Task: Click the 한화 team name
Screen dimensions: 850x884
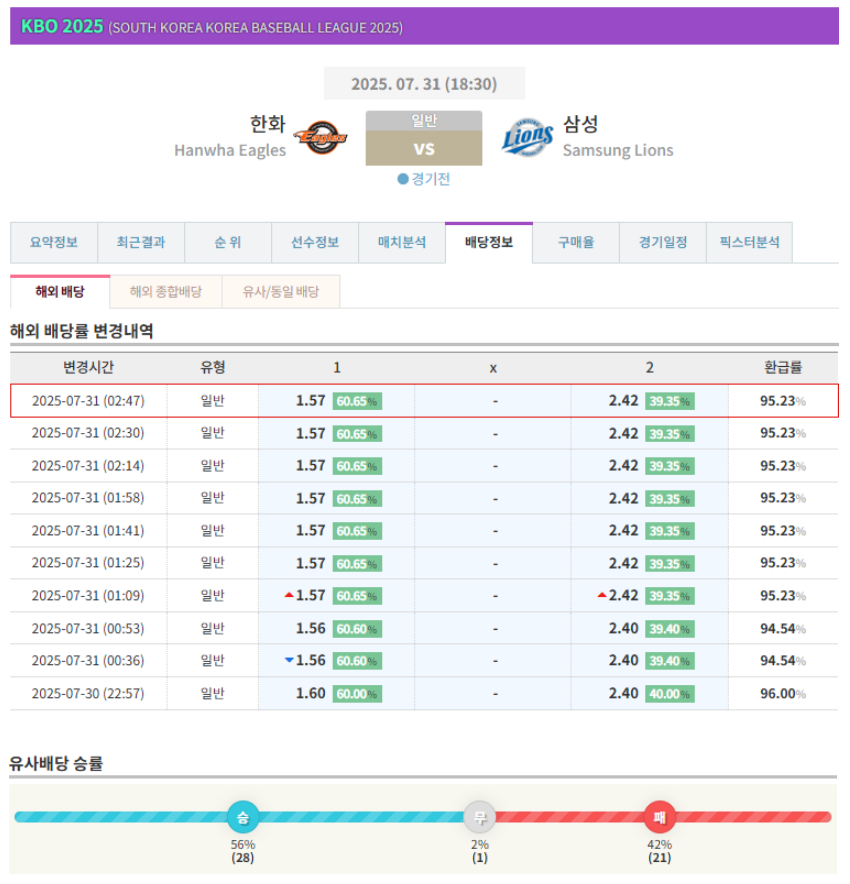Action: [x=268, y=124]
